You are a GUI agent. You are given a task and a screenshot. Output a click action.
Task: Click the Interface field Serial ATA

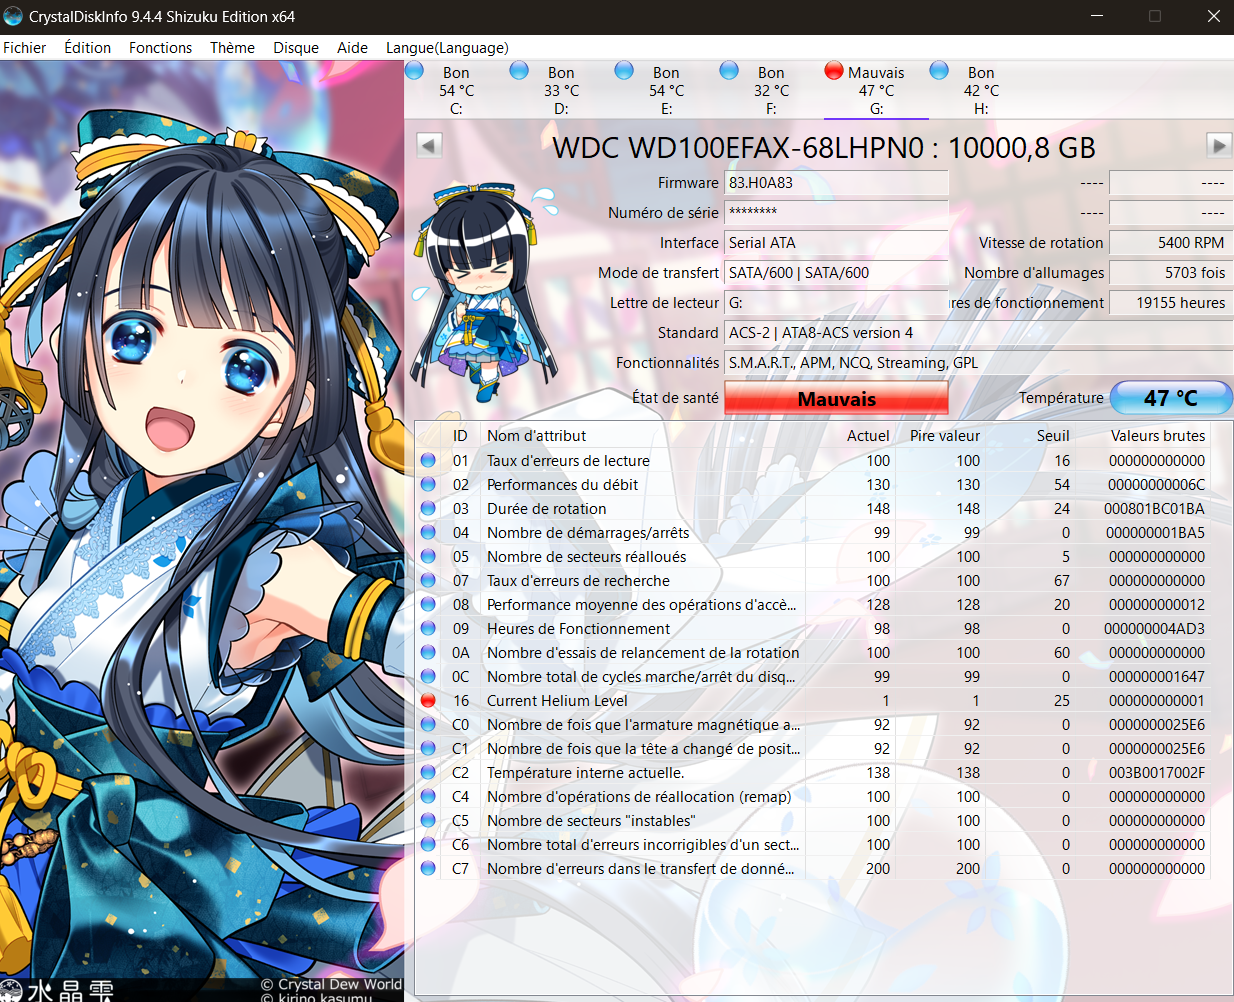point(836,243)
